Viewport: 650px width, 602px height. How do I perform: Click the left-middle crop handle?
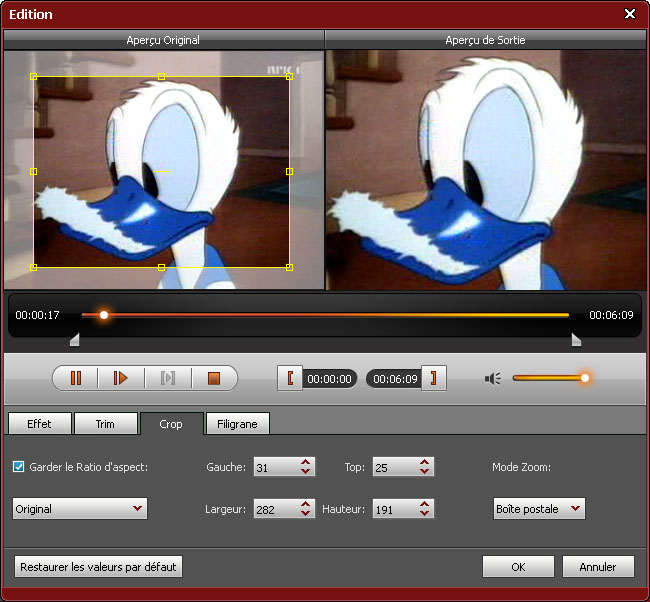point(34,171)
